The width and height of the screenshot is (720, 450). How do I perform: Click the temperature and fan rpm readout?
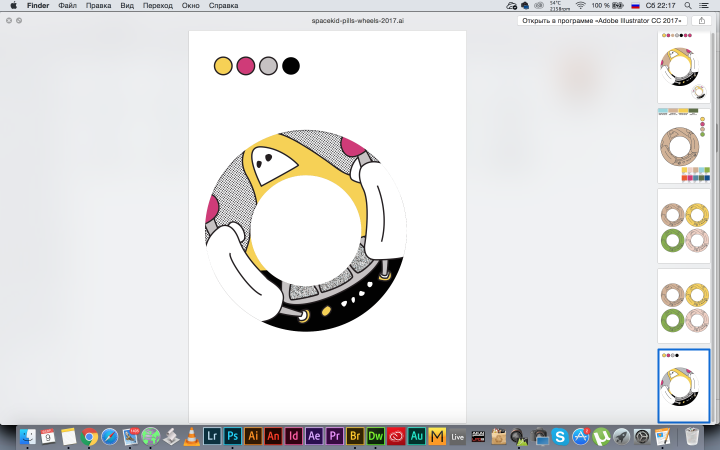pos(559,6)
